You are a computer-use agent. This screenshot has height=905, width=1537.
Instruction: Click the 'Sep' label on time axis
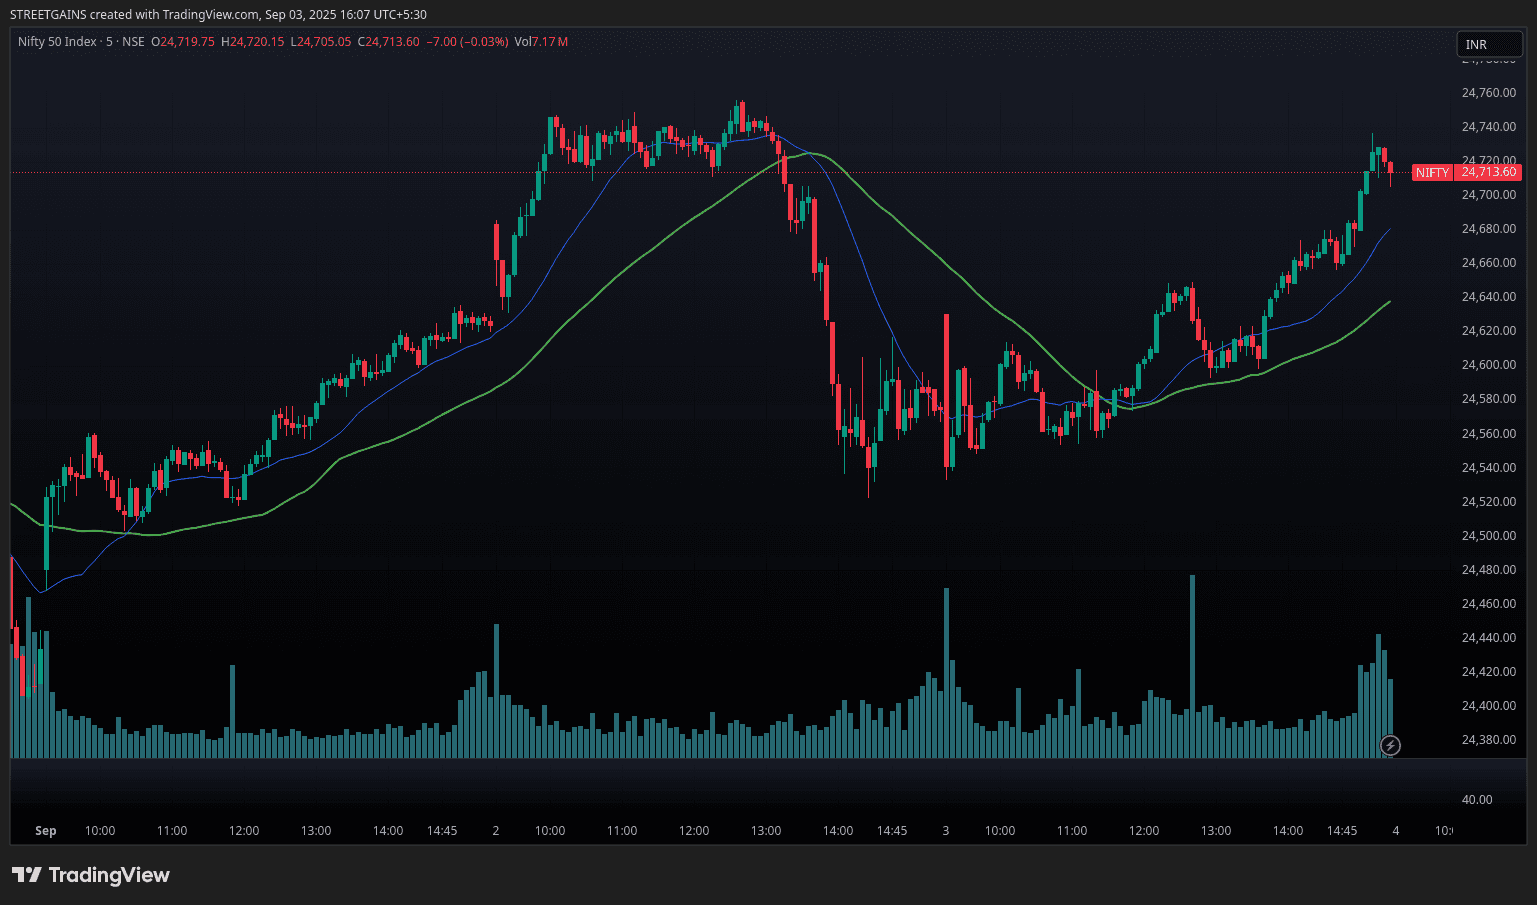tap(45, 831)
